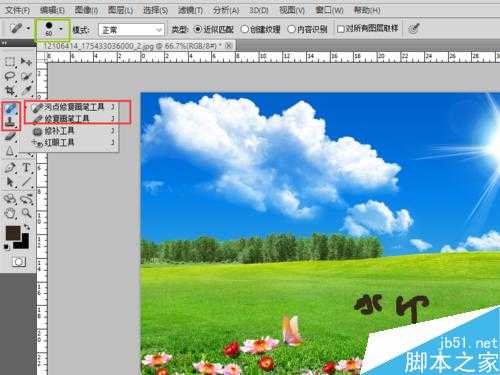Image resolution: width=500 pixels, height=375 pixels.
Task: Click the Spot Healing Brush toolbar icon
Action: click(x=11, y=109)
